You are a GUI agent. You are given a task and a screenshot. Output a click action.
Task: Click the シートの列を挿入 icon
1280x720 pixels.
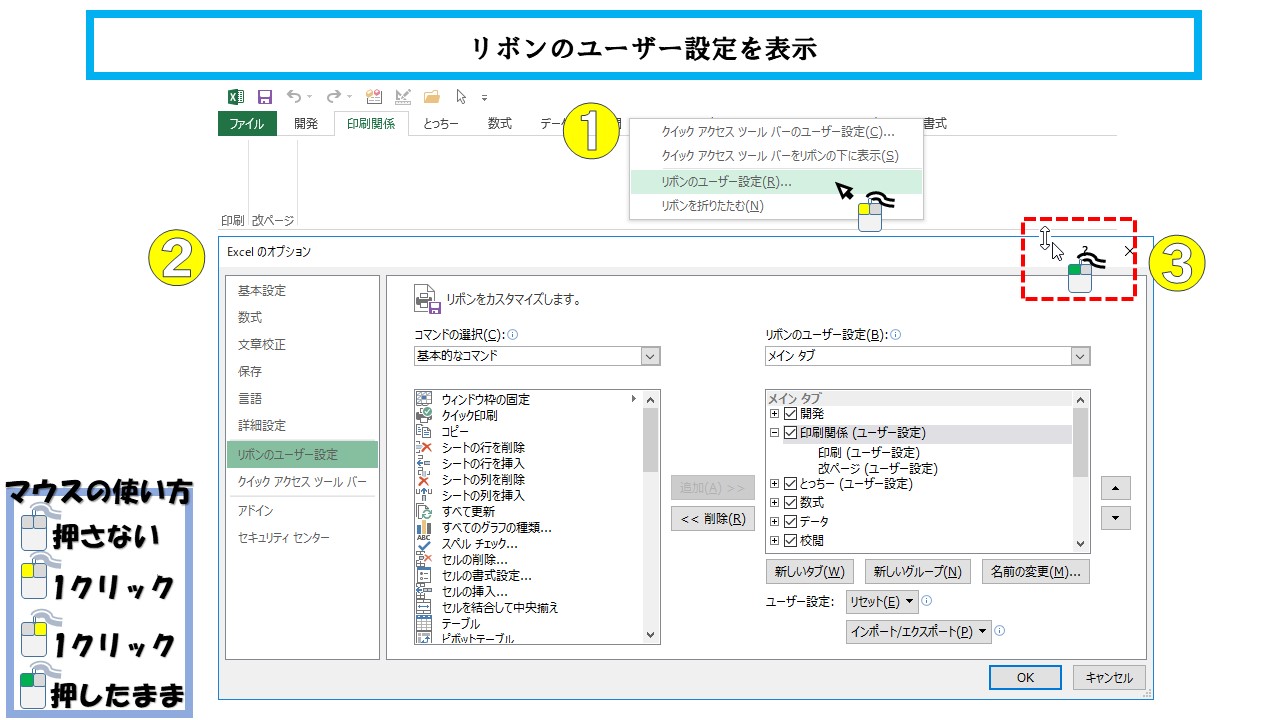[423, 495]
